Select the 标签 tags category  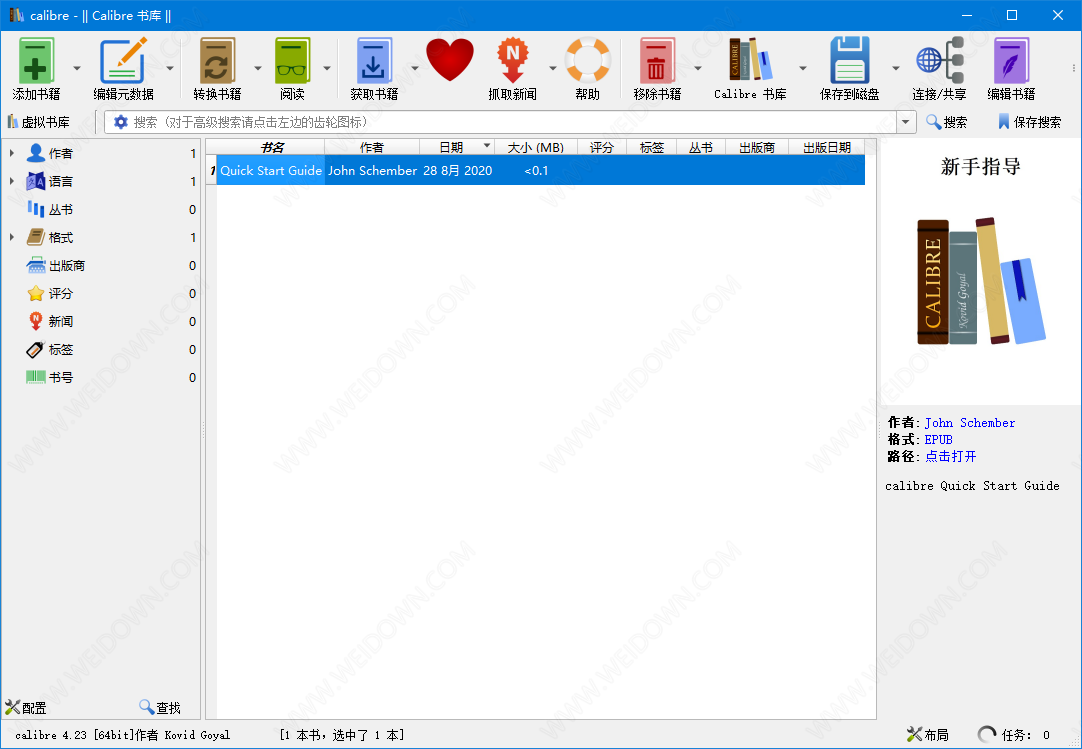point(60,349)
